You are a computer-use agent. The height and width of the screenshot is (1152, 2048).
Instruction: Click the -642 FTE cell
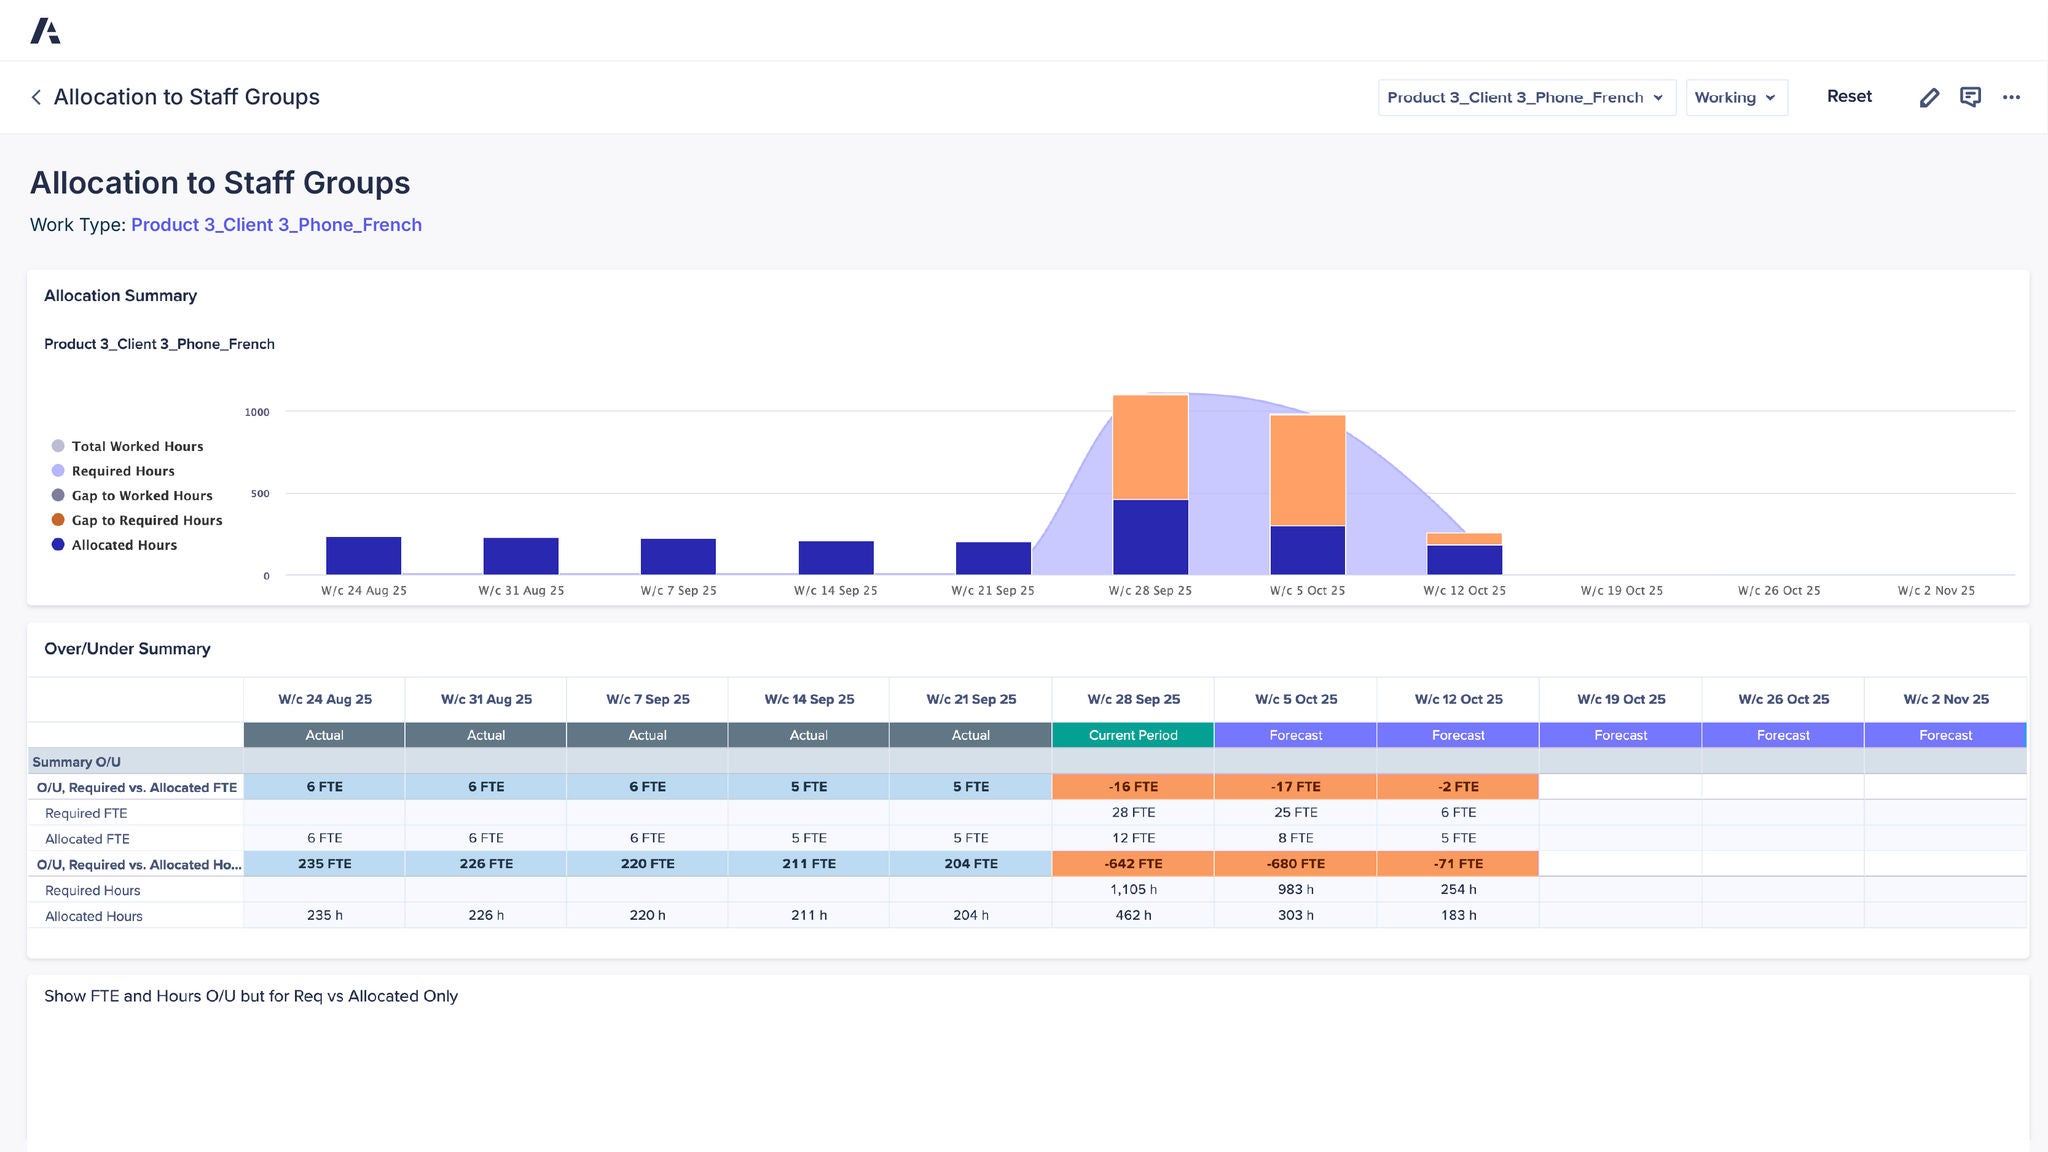click(1133, 864)
